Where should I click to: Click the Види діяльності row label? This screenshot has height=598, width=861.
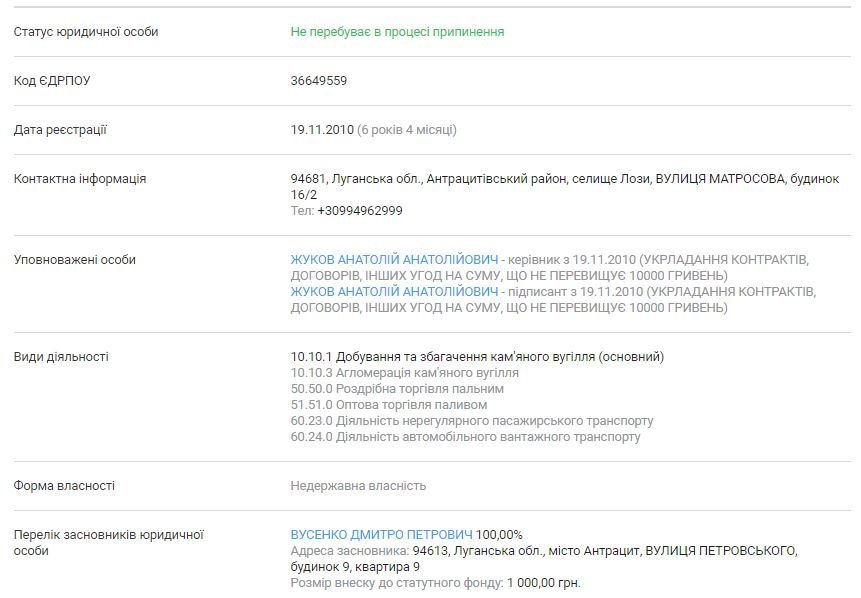coord(61,357)
